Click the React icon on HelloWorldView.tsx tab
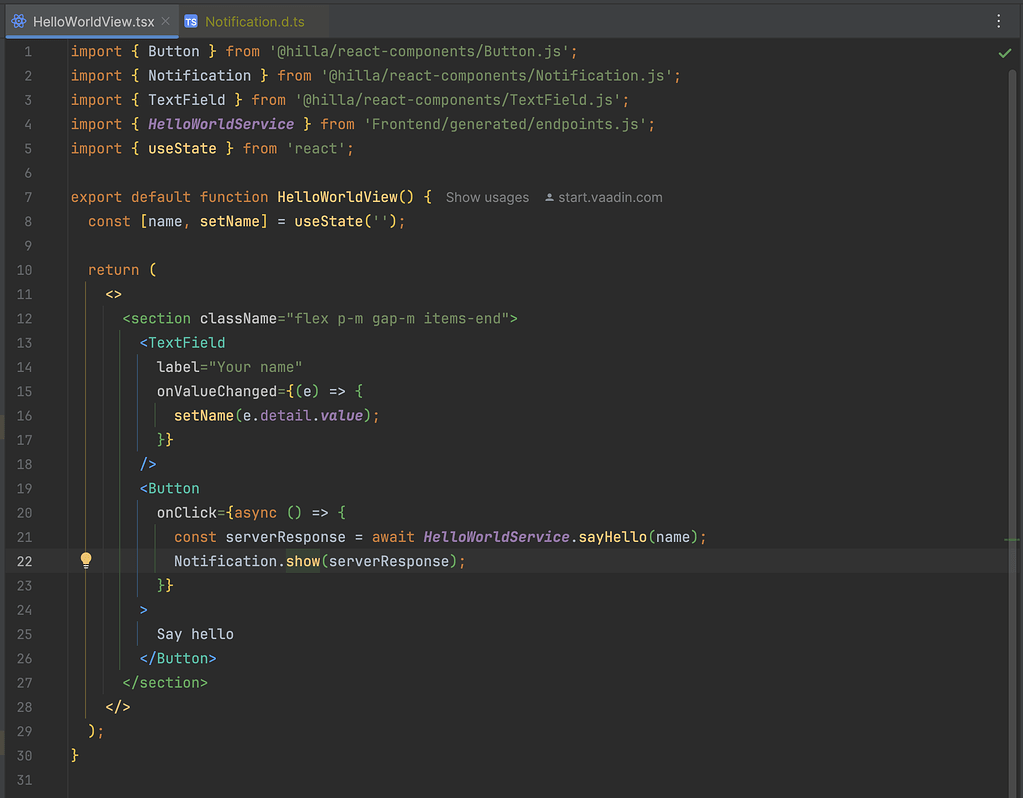Viewport: 1023px width, 798px height. tap(19, 21)
